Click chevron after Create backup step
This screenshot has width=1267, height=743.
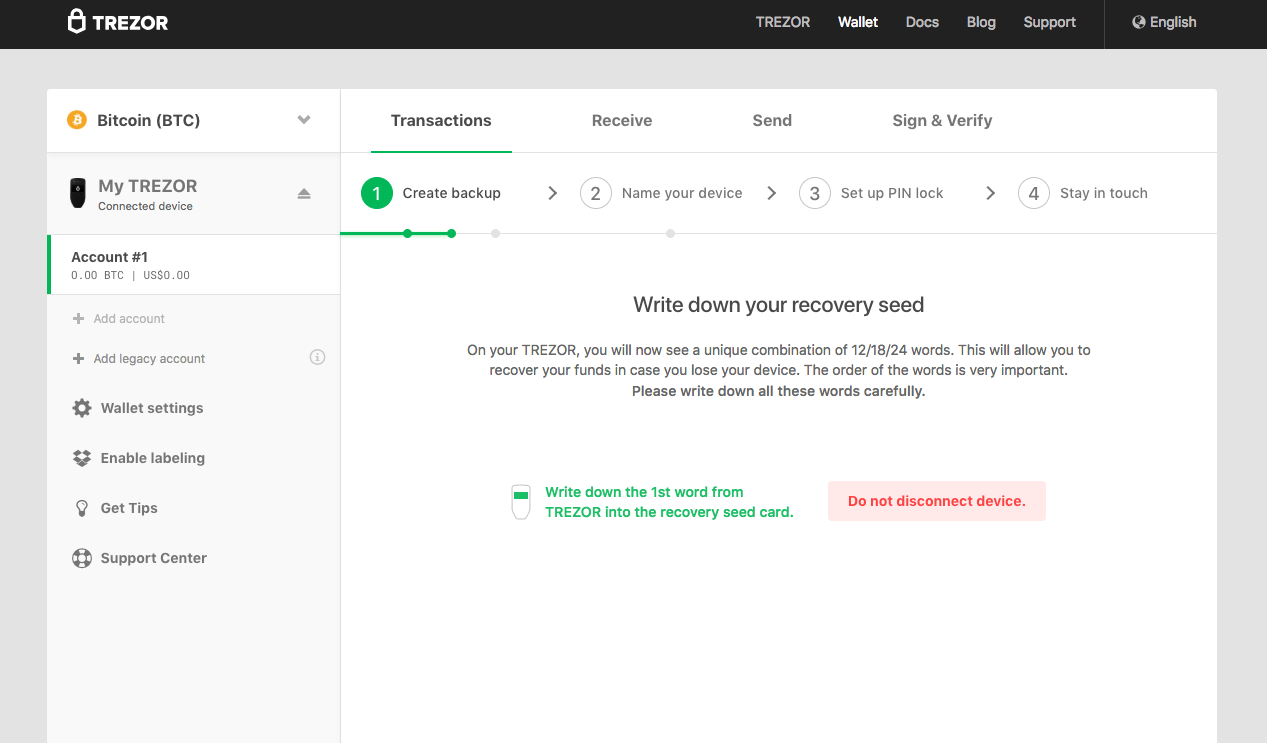coord(552,193)
